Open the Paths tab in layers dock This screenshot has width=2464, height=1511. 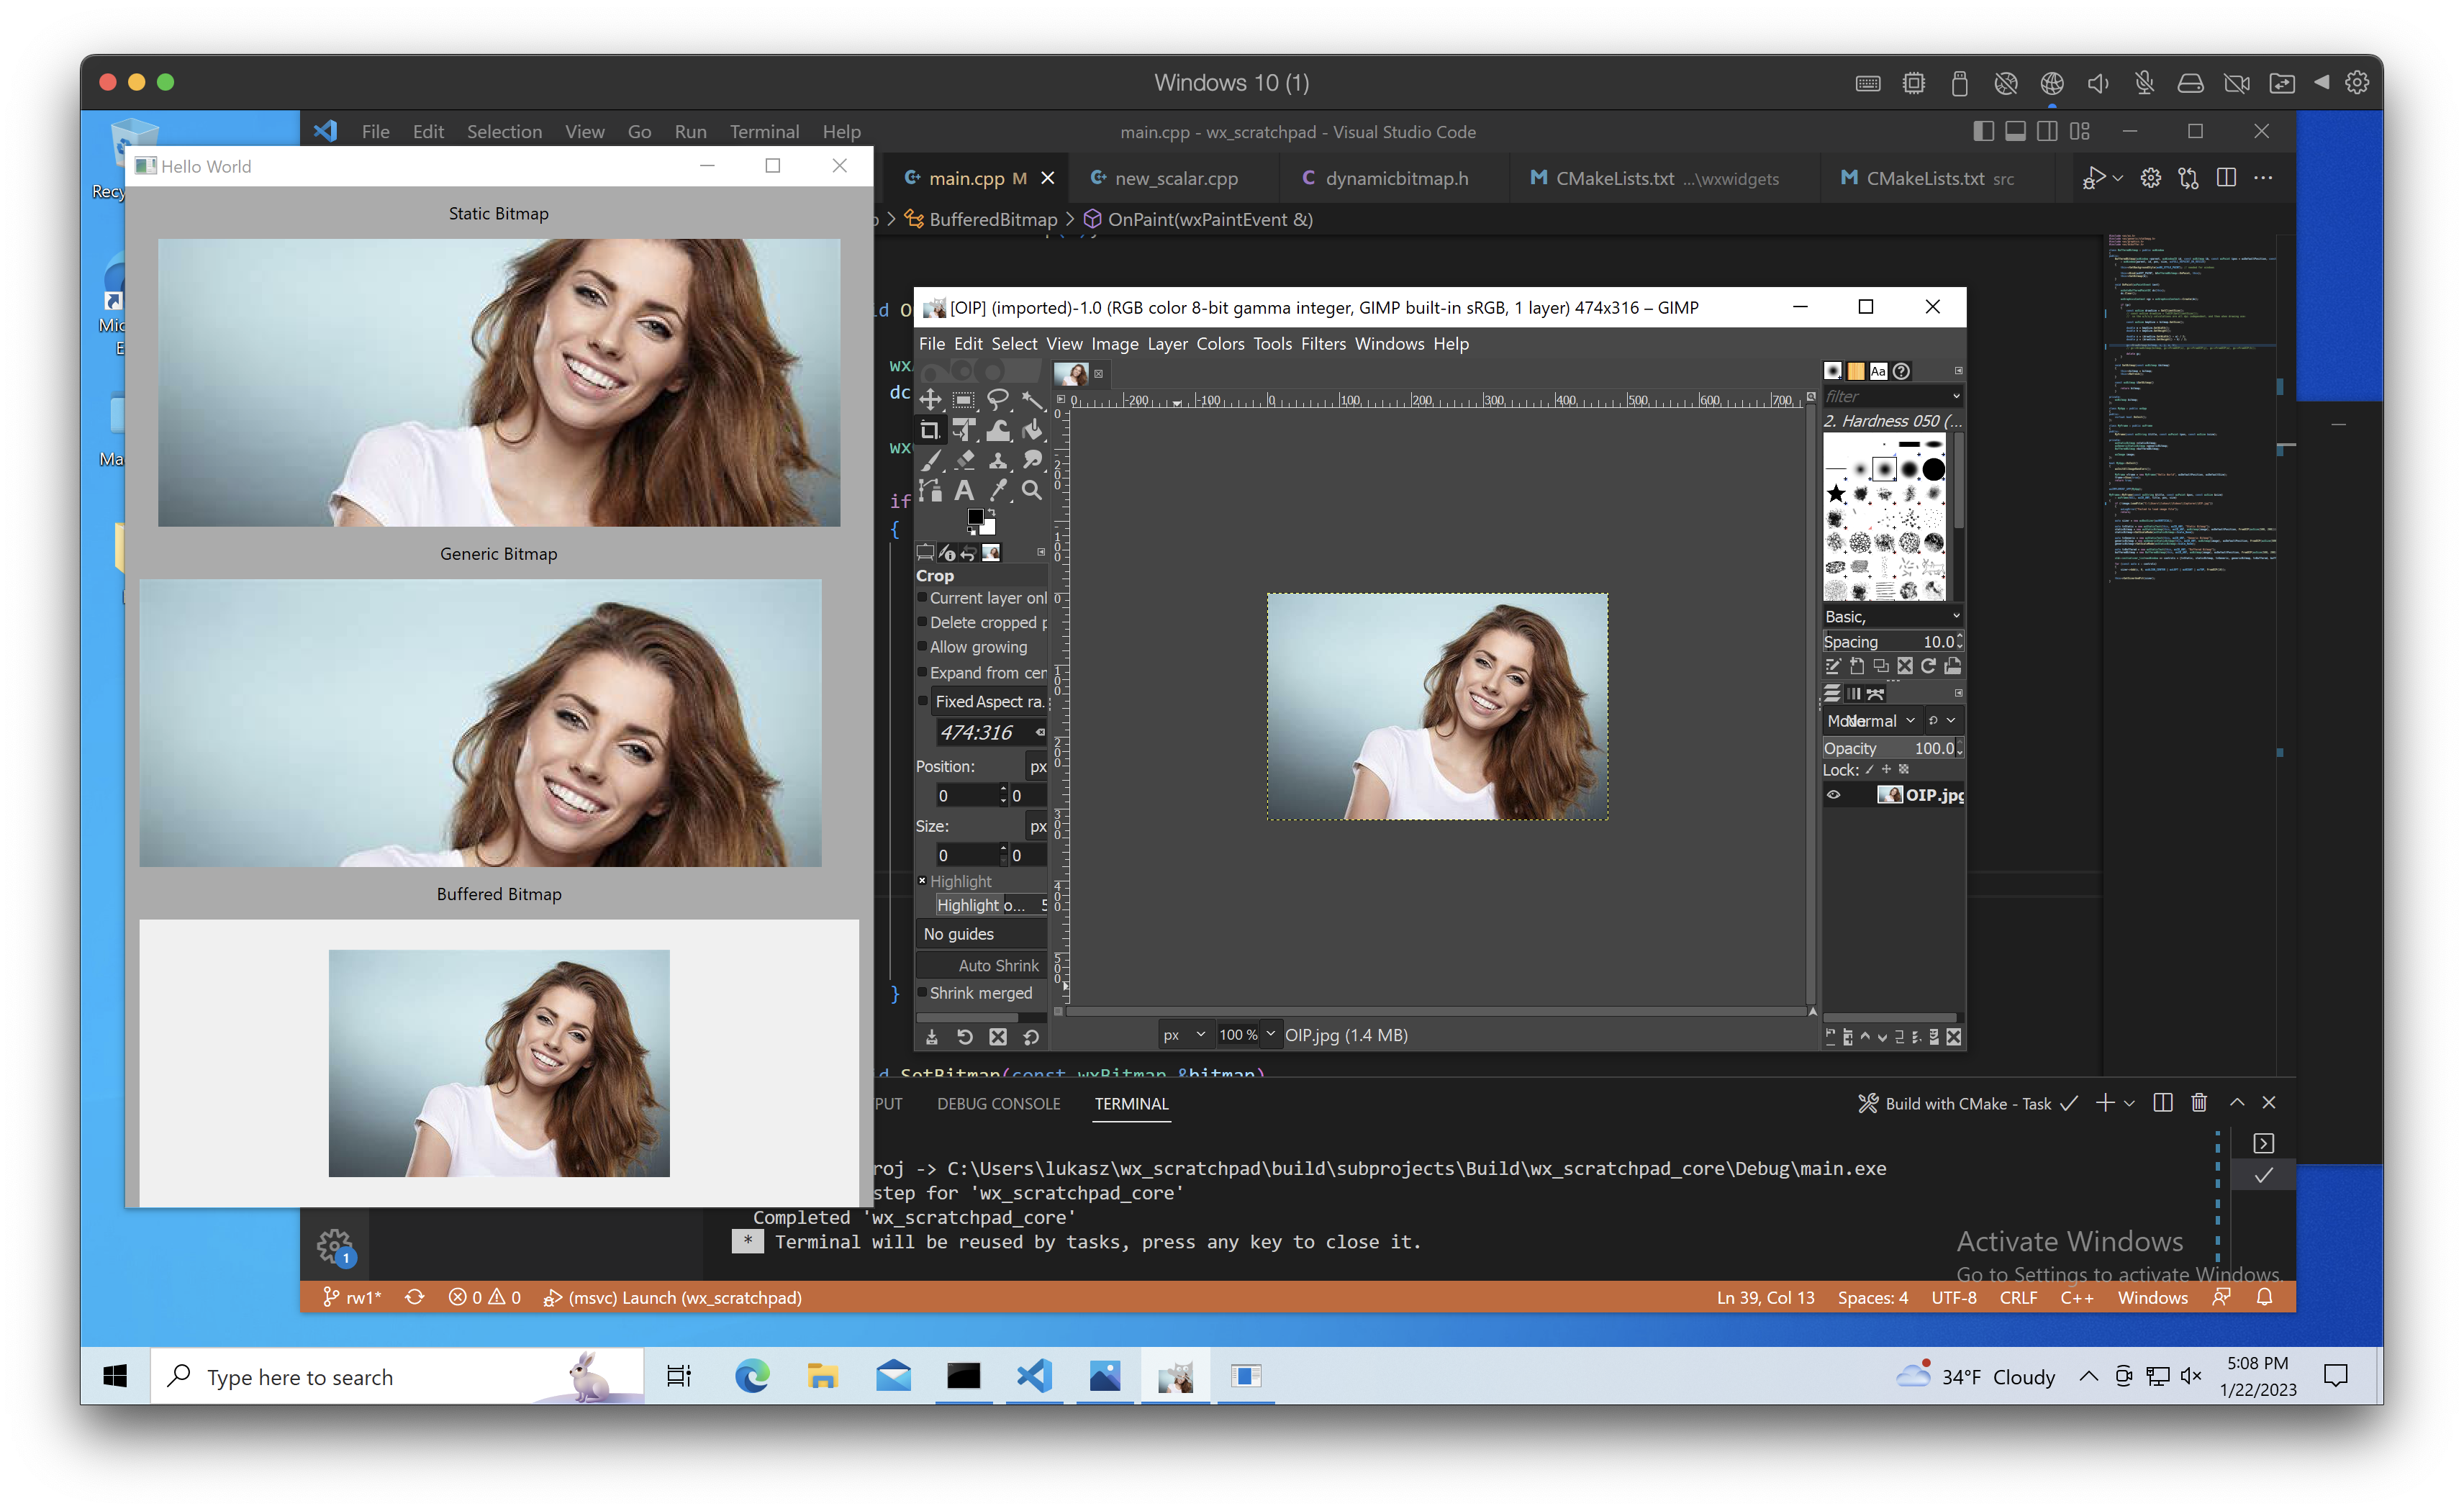point(1875,694)
